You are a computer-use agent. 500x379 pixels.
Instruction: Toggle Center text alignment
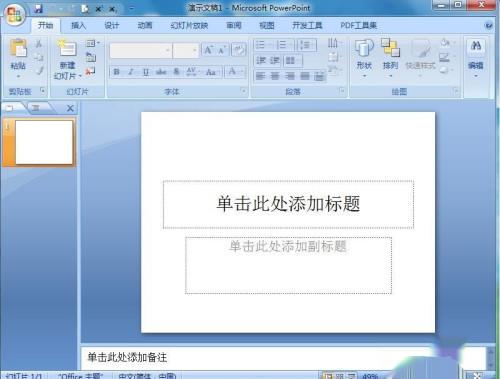(x=275, y=76)
